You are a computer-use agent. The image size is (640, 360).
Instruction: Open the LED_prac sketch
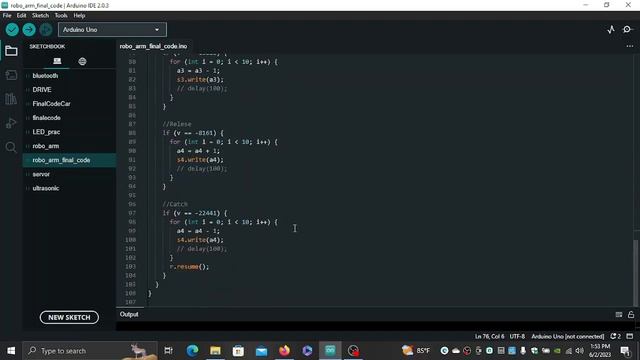click(46, 132)
